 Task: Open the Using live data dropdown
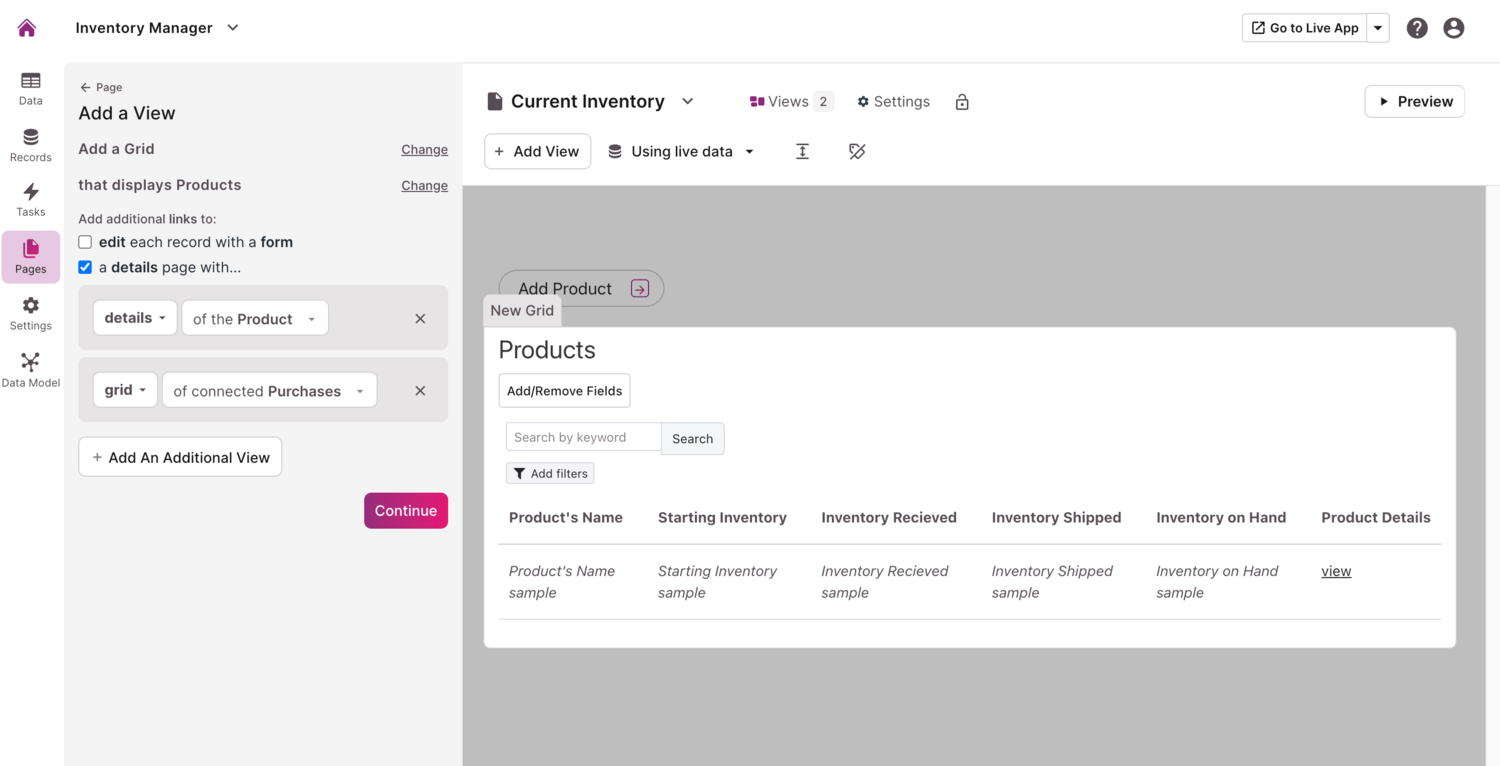click(680, 151)
